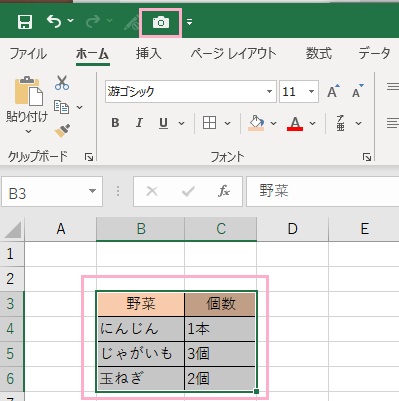This screenshot has height=401, width=399.
Task: Apply the red font color
Action: pos(295,123)
